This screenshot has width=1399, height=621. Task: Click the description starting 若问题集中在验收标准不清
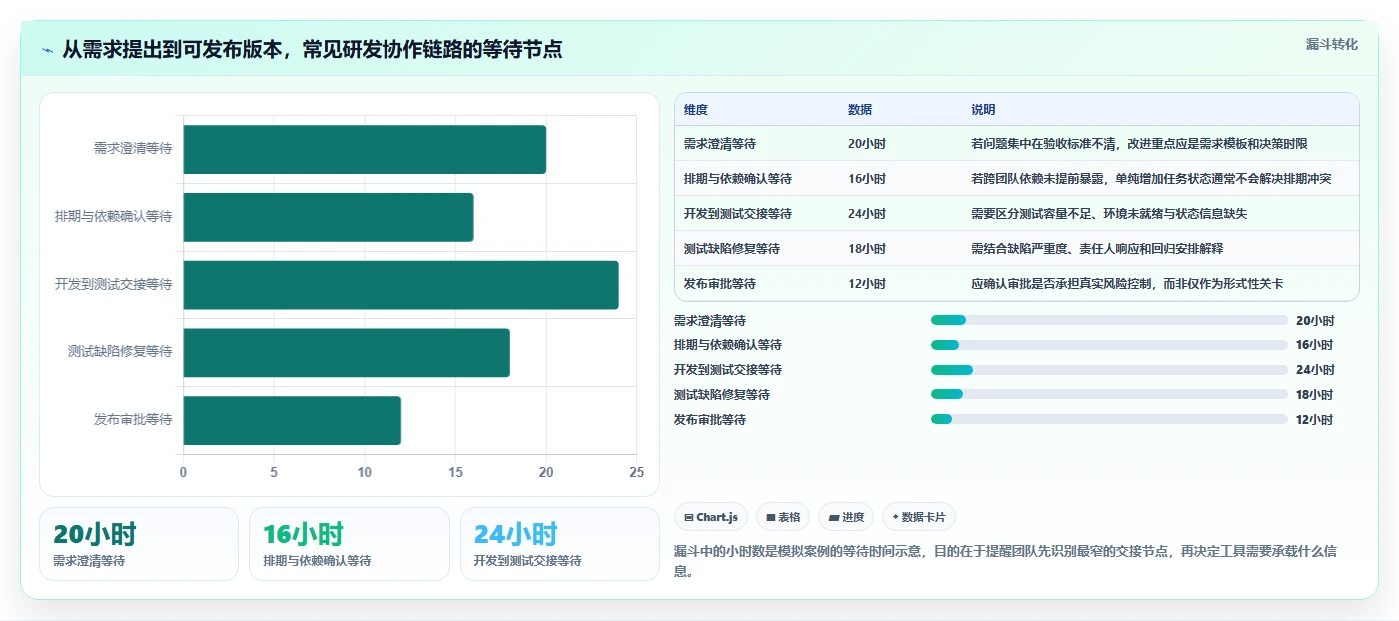tap(1139, 144)
